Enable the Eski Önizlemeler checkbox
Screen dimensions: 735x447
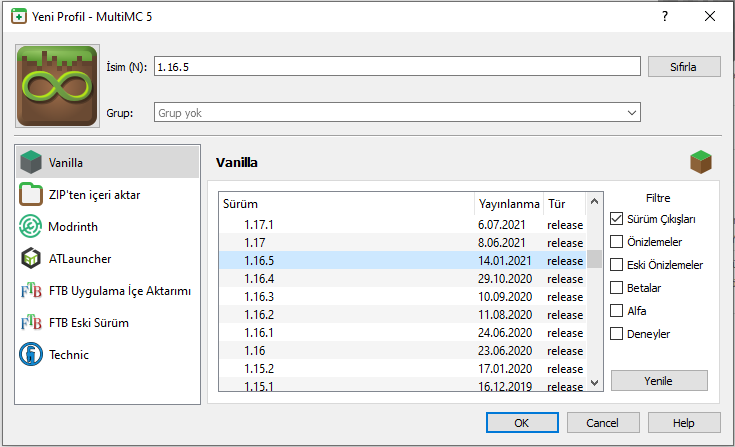(x=616, y=265)
